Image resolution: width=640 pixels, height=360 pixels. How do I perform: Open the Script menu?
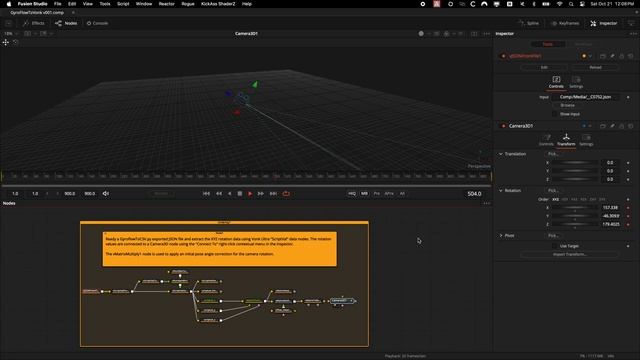click(x=123, y=4)
